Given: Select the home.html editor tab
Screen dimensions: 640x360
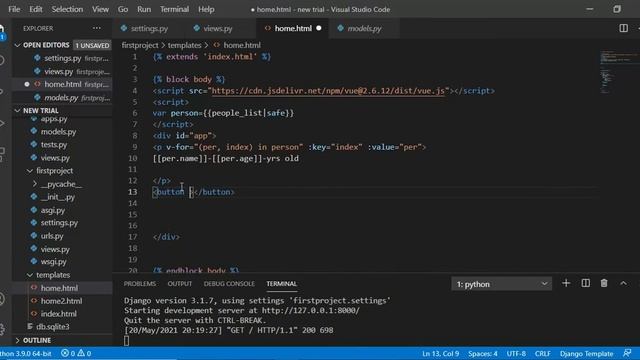Looking at the screenshot, I should [292, 29].
